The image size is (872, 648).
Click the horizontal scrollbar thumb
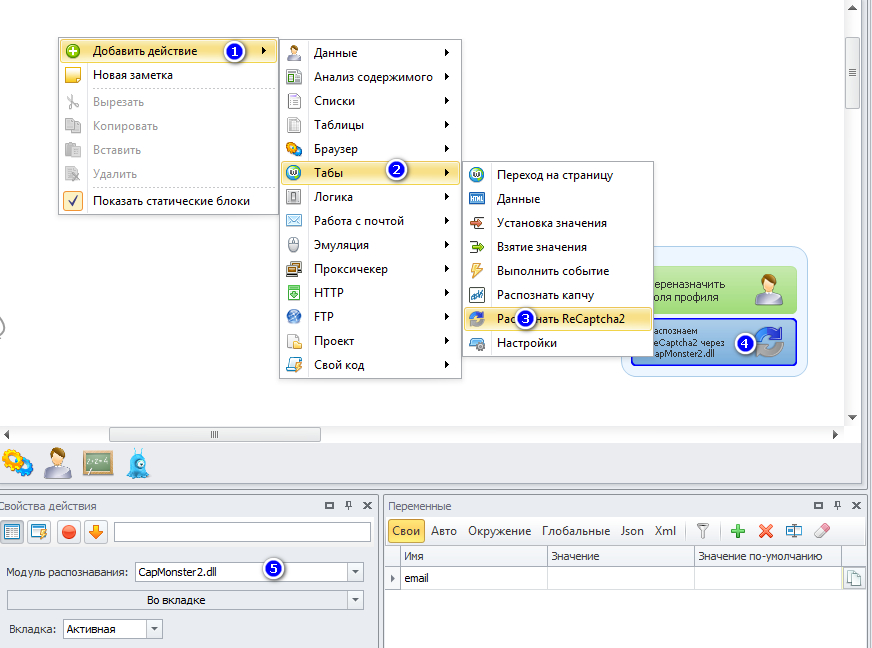215,434
